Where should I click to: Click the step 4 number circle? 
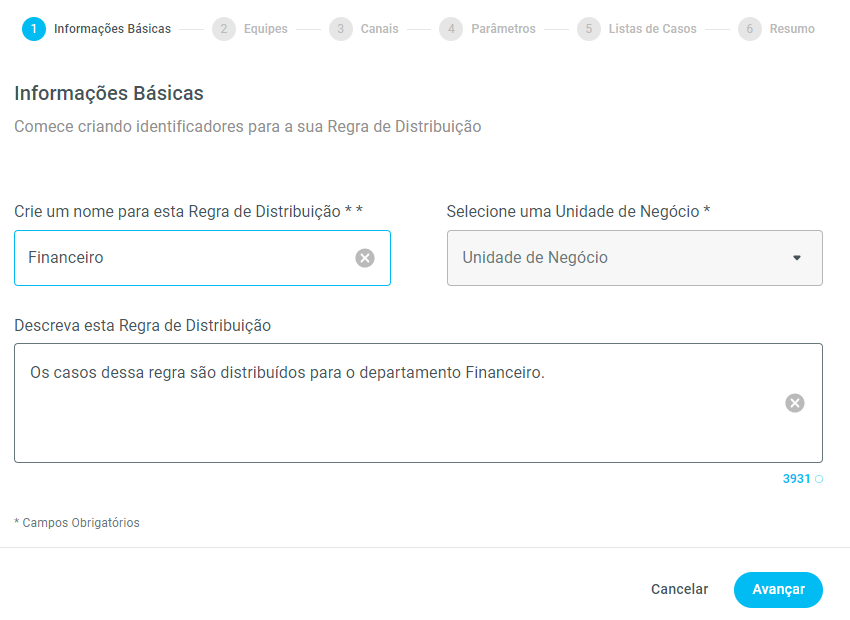tap(451, 29)
